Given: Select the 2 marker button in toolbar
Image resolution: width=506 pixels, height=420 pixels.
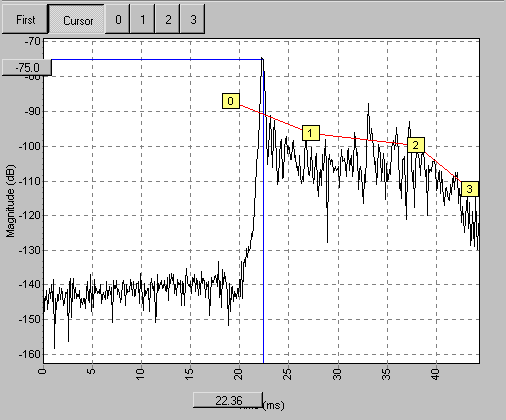Looking at the screenshot, I should 168,19.
